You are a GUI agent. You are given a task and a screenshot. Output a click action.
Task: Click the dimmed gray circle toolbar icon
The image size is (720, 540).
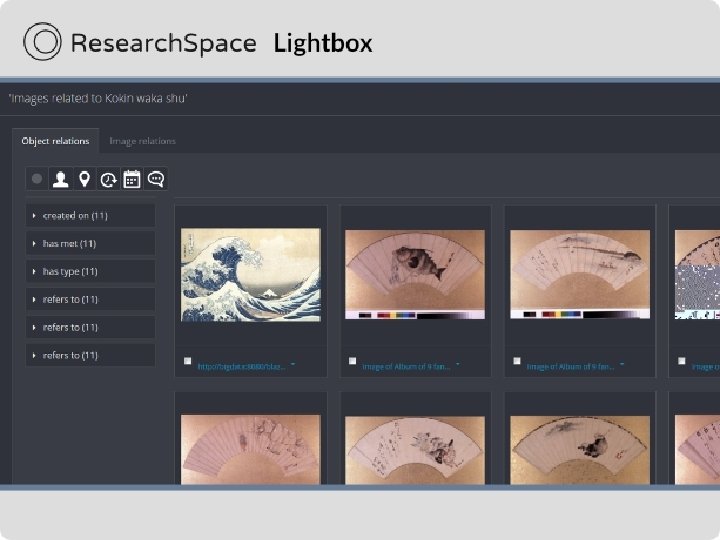pyautogui.click(x=37, y=179)
